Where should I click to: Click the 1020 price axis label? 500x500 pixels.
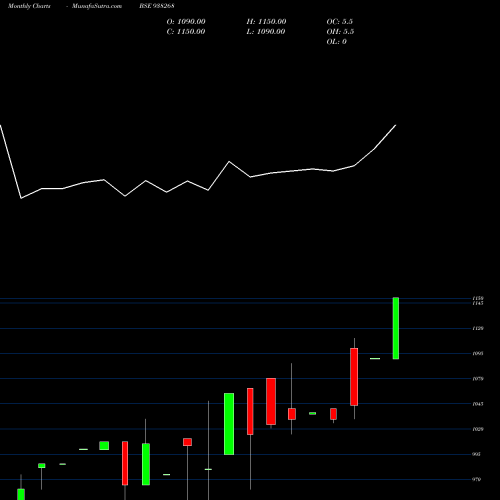(x=478, y=429)
